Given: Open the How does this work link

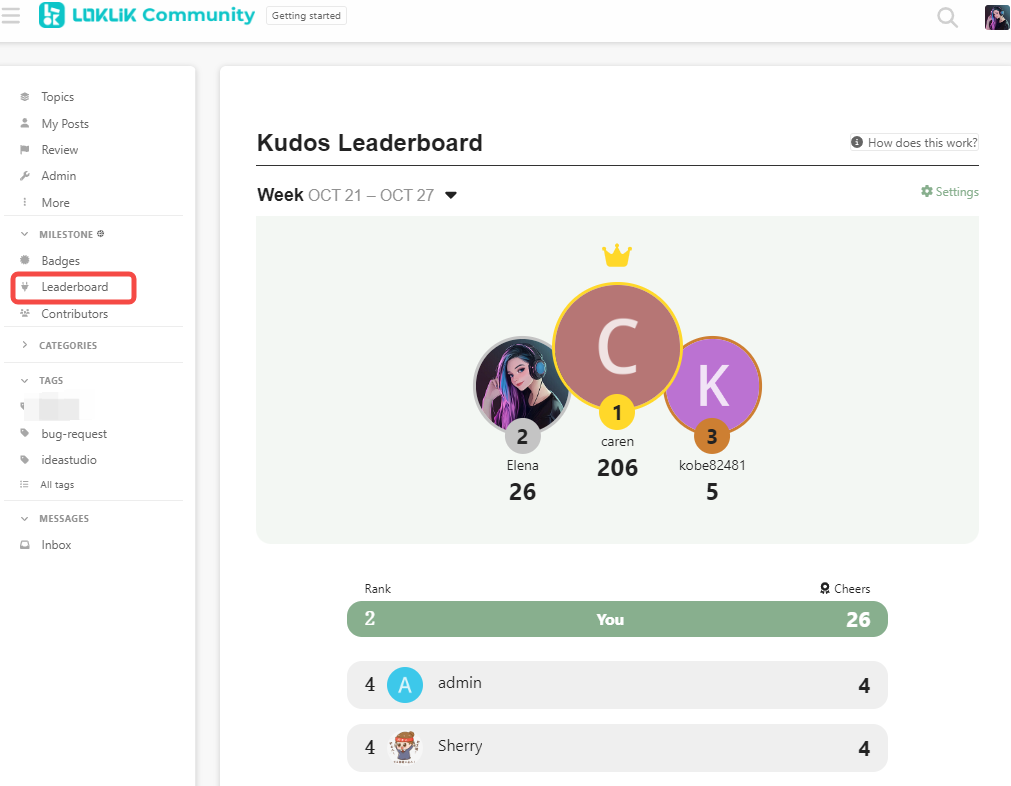Looking at the screenshot, I should point(914,142).
